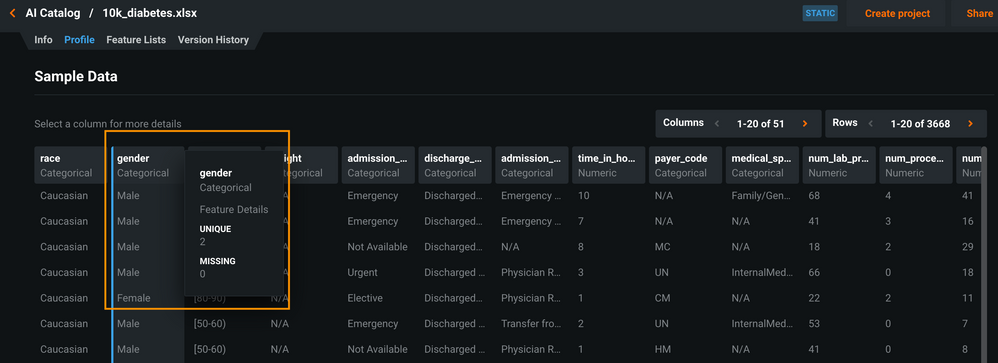Image resolution: width=998 pixels, height=363 pixels.
Task: Select the race column header
Action: pyautogui.click(x=71, y=166)
